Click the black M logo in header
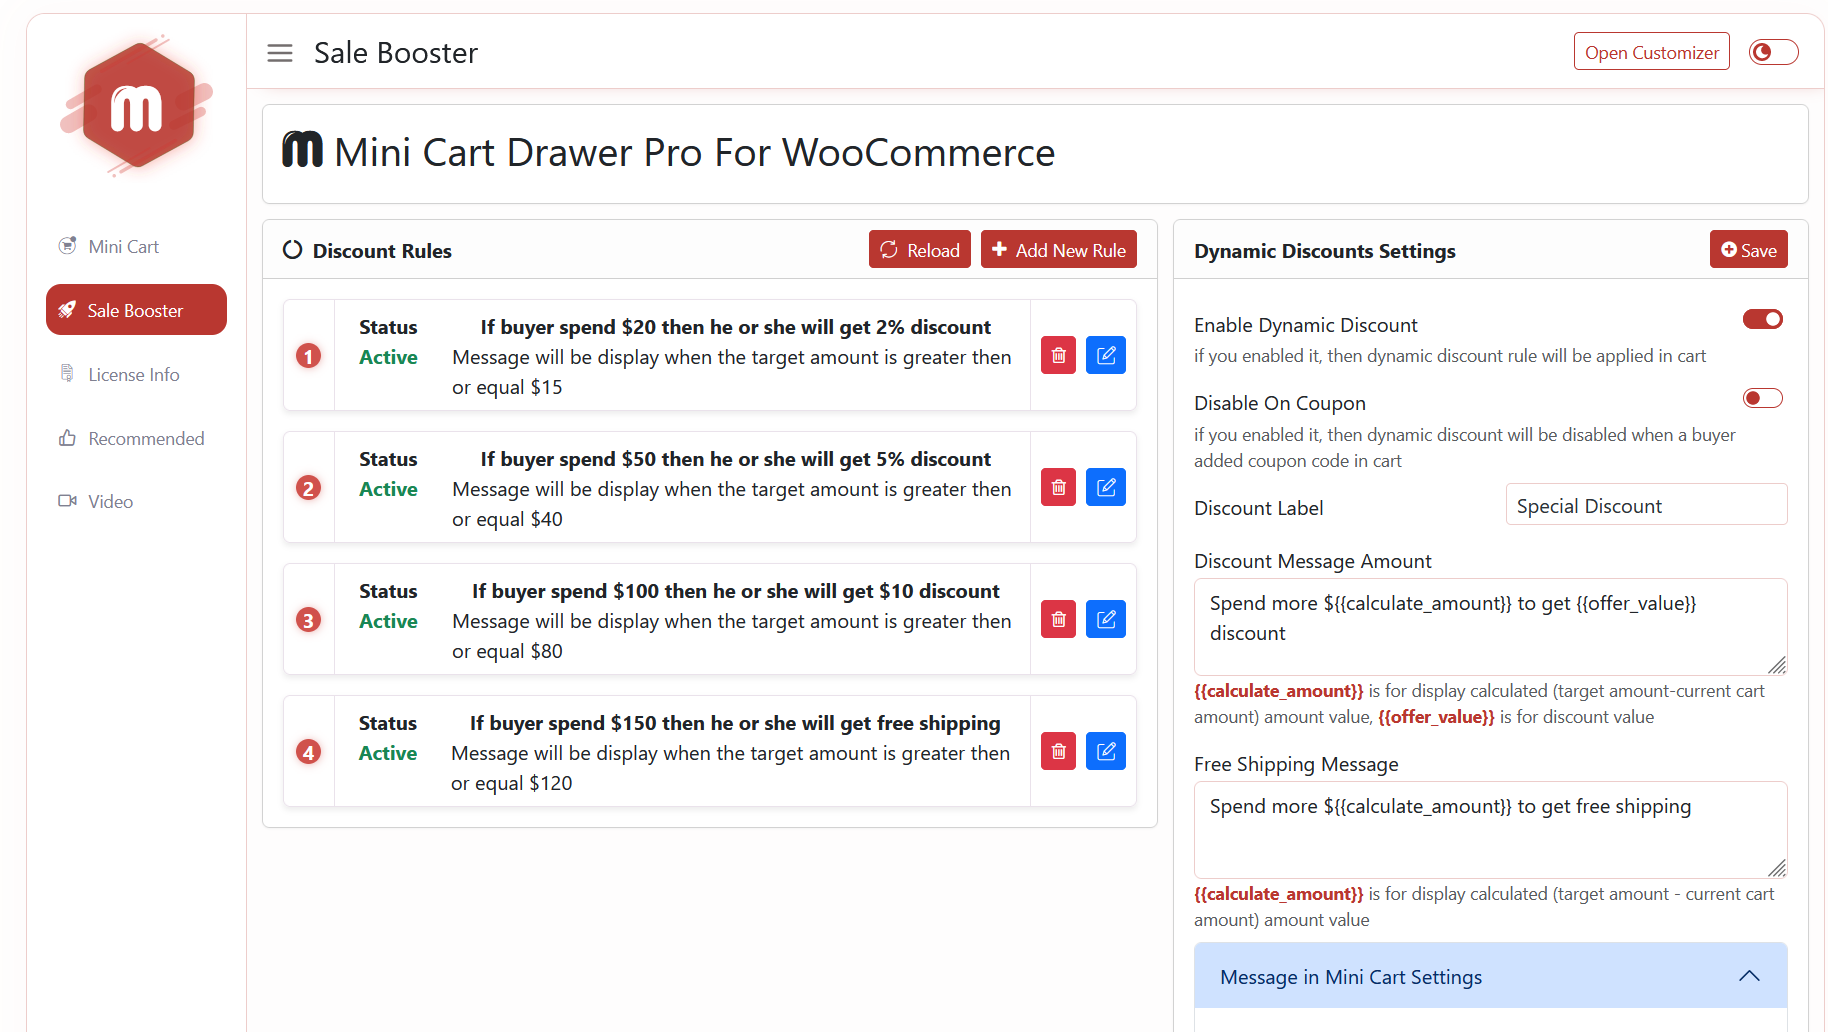Screen dimensions: 1828x1032 click(x=302, y=150)
